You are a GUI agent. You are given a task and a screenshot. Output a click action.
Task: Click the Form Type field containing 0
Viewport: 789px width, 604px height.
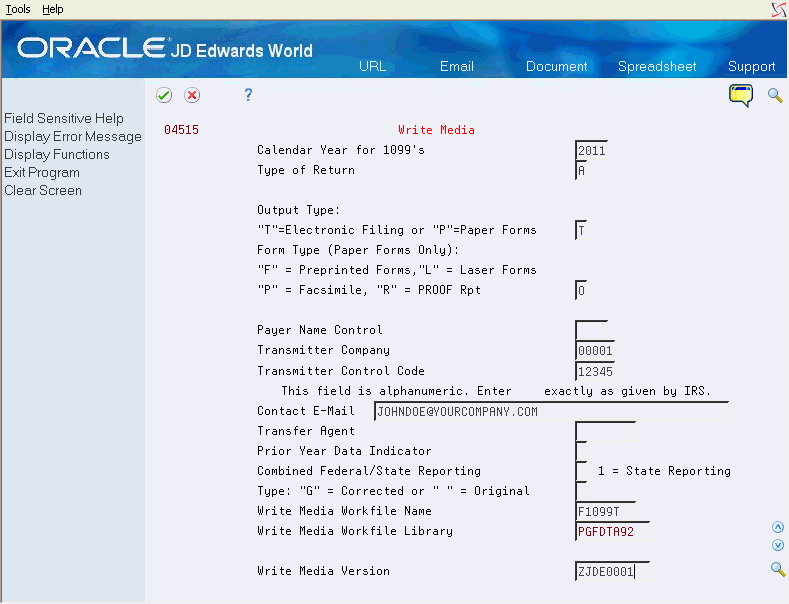coord(581,290)
